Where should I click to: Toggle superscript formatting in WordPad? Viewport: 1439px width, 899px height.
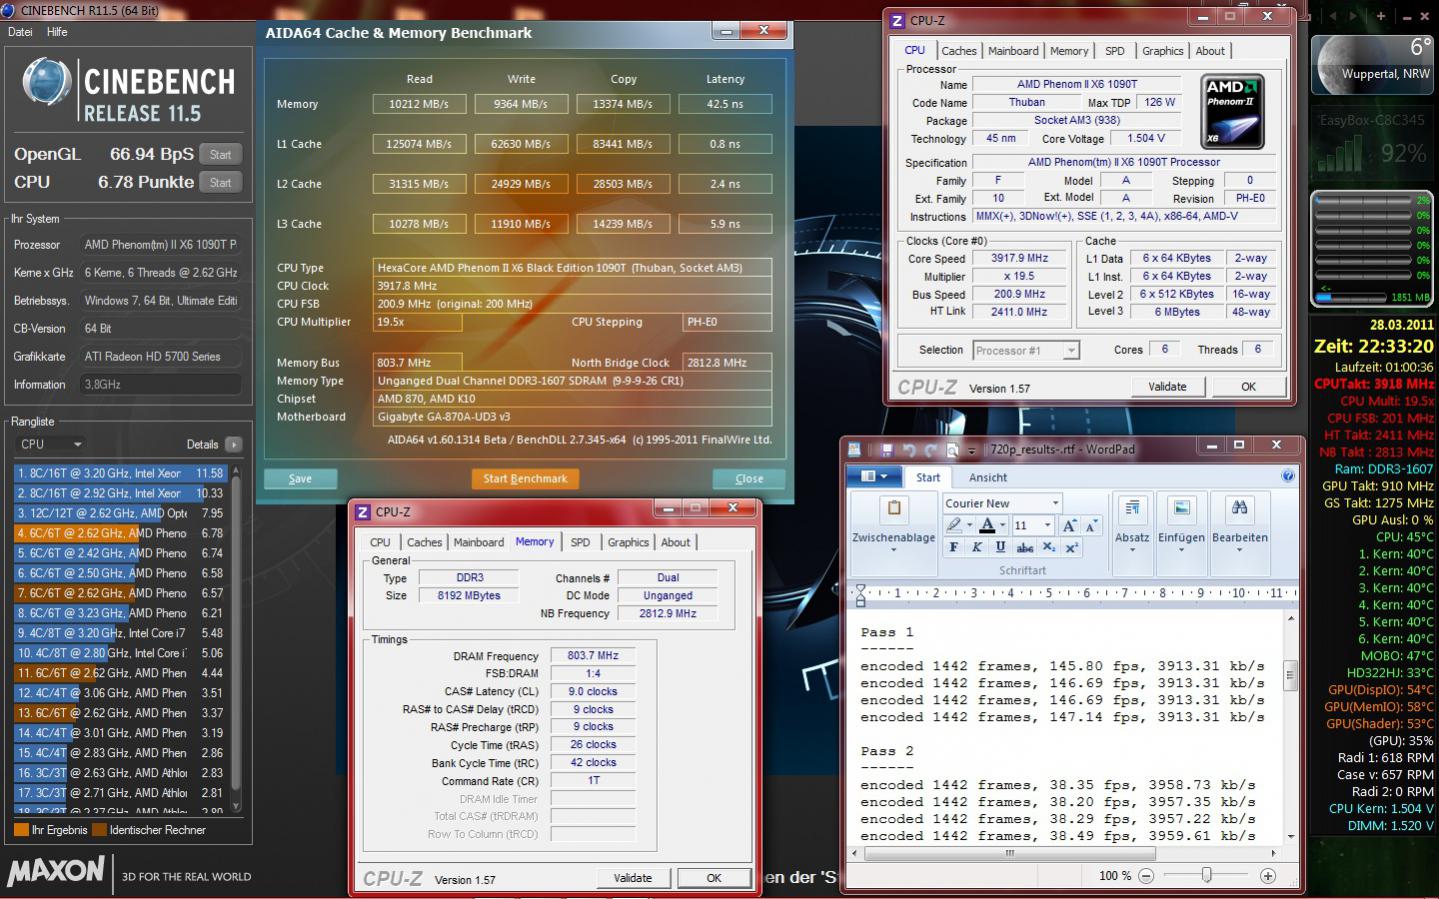(1071, 547)
